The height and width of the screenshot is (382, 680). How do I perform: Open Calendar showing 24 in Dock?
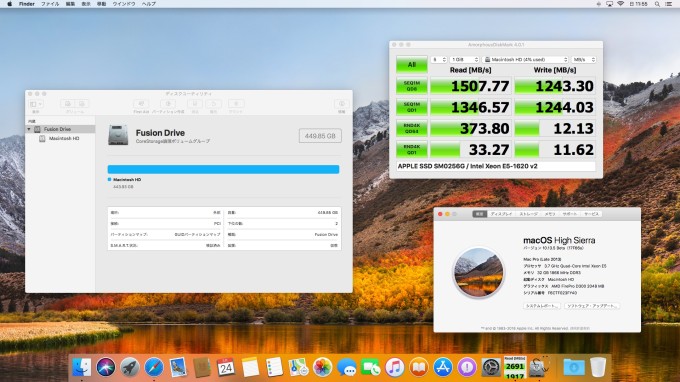(226, 367)
